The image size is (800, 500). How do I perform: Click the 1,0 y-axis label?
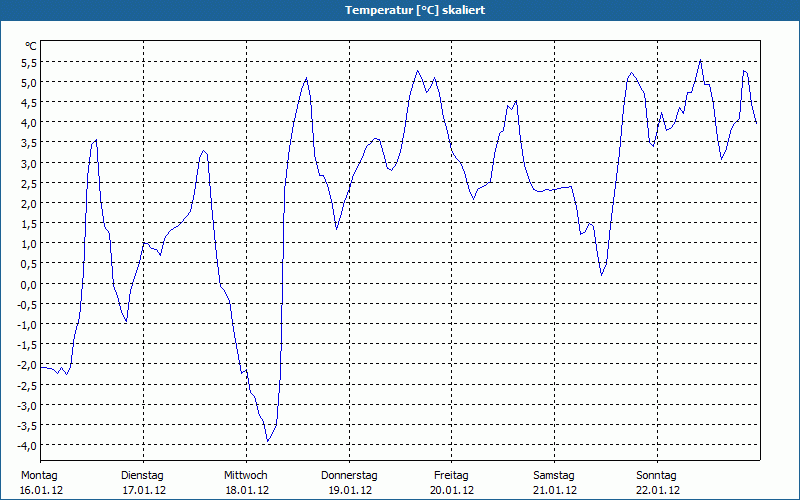tap(29, 243)
